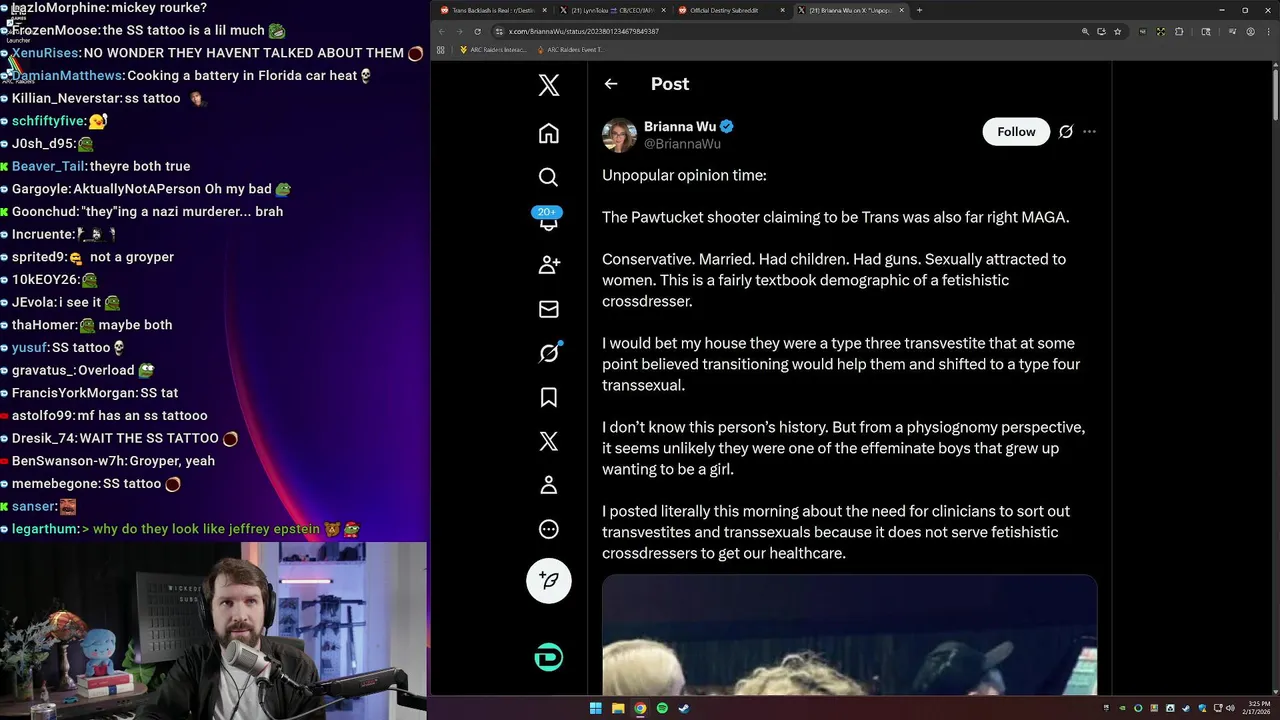Viewport: 1280px width, 720px height.
Task: Click chat username Beaver_Tail
Action: (48, 166)
